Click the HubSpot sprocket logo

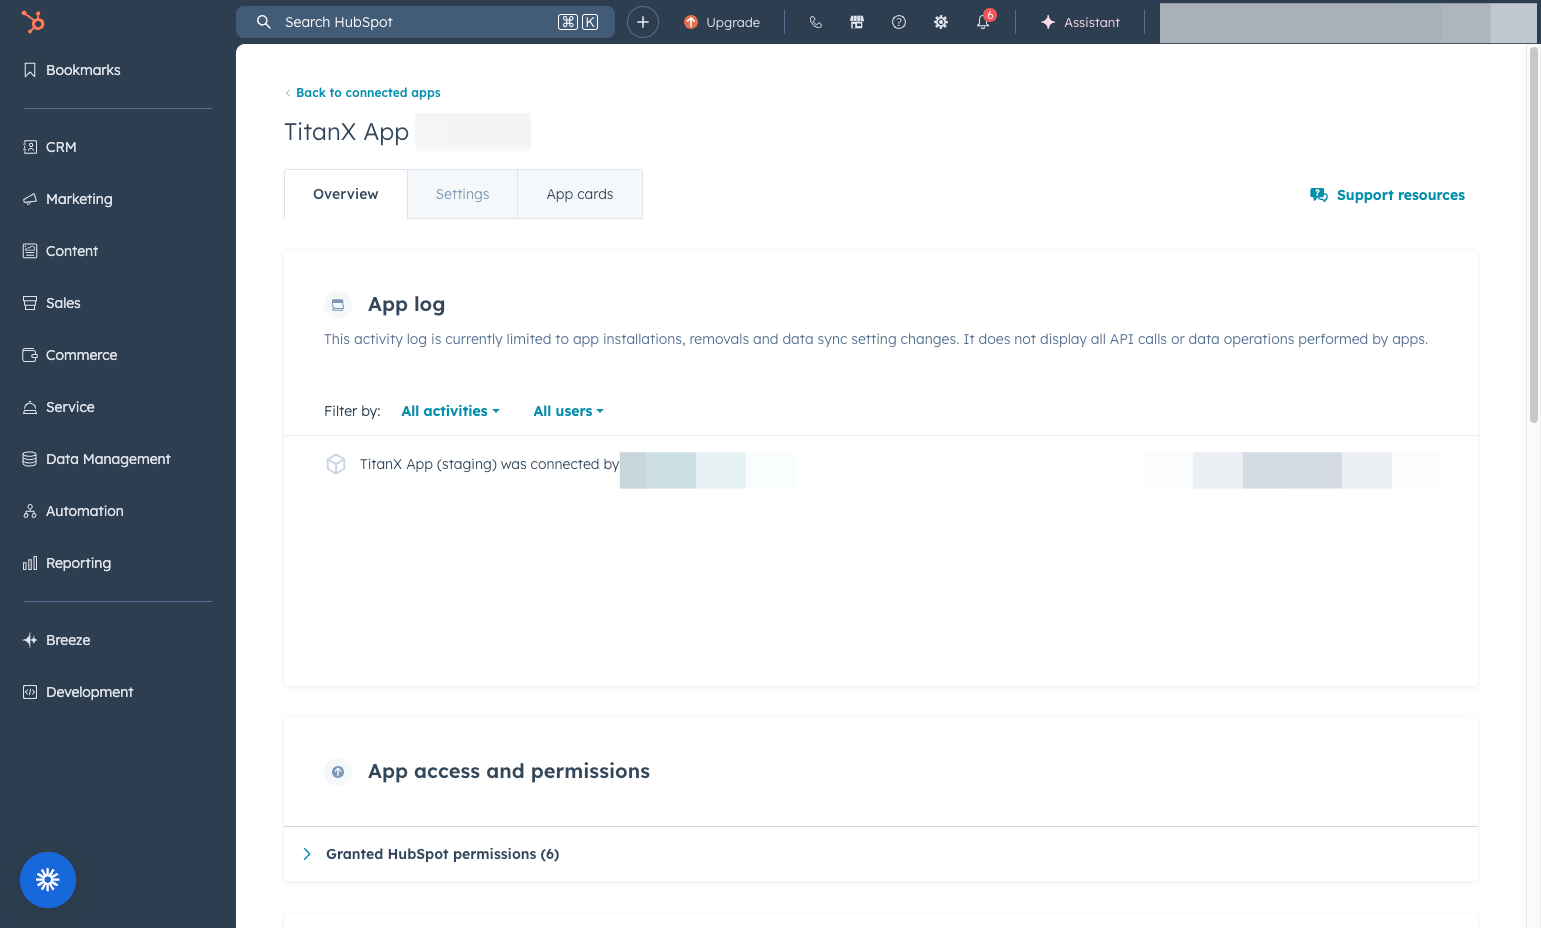click(x=33, y=21)
